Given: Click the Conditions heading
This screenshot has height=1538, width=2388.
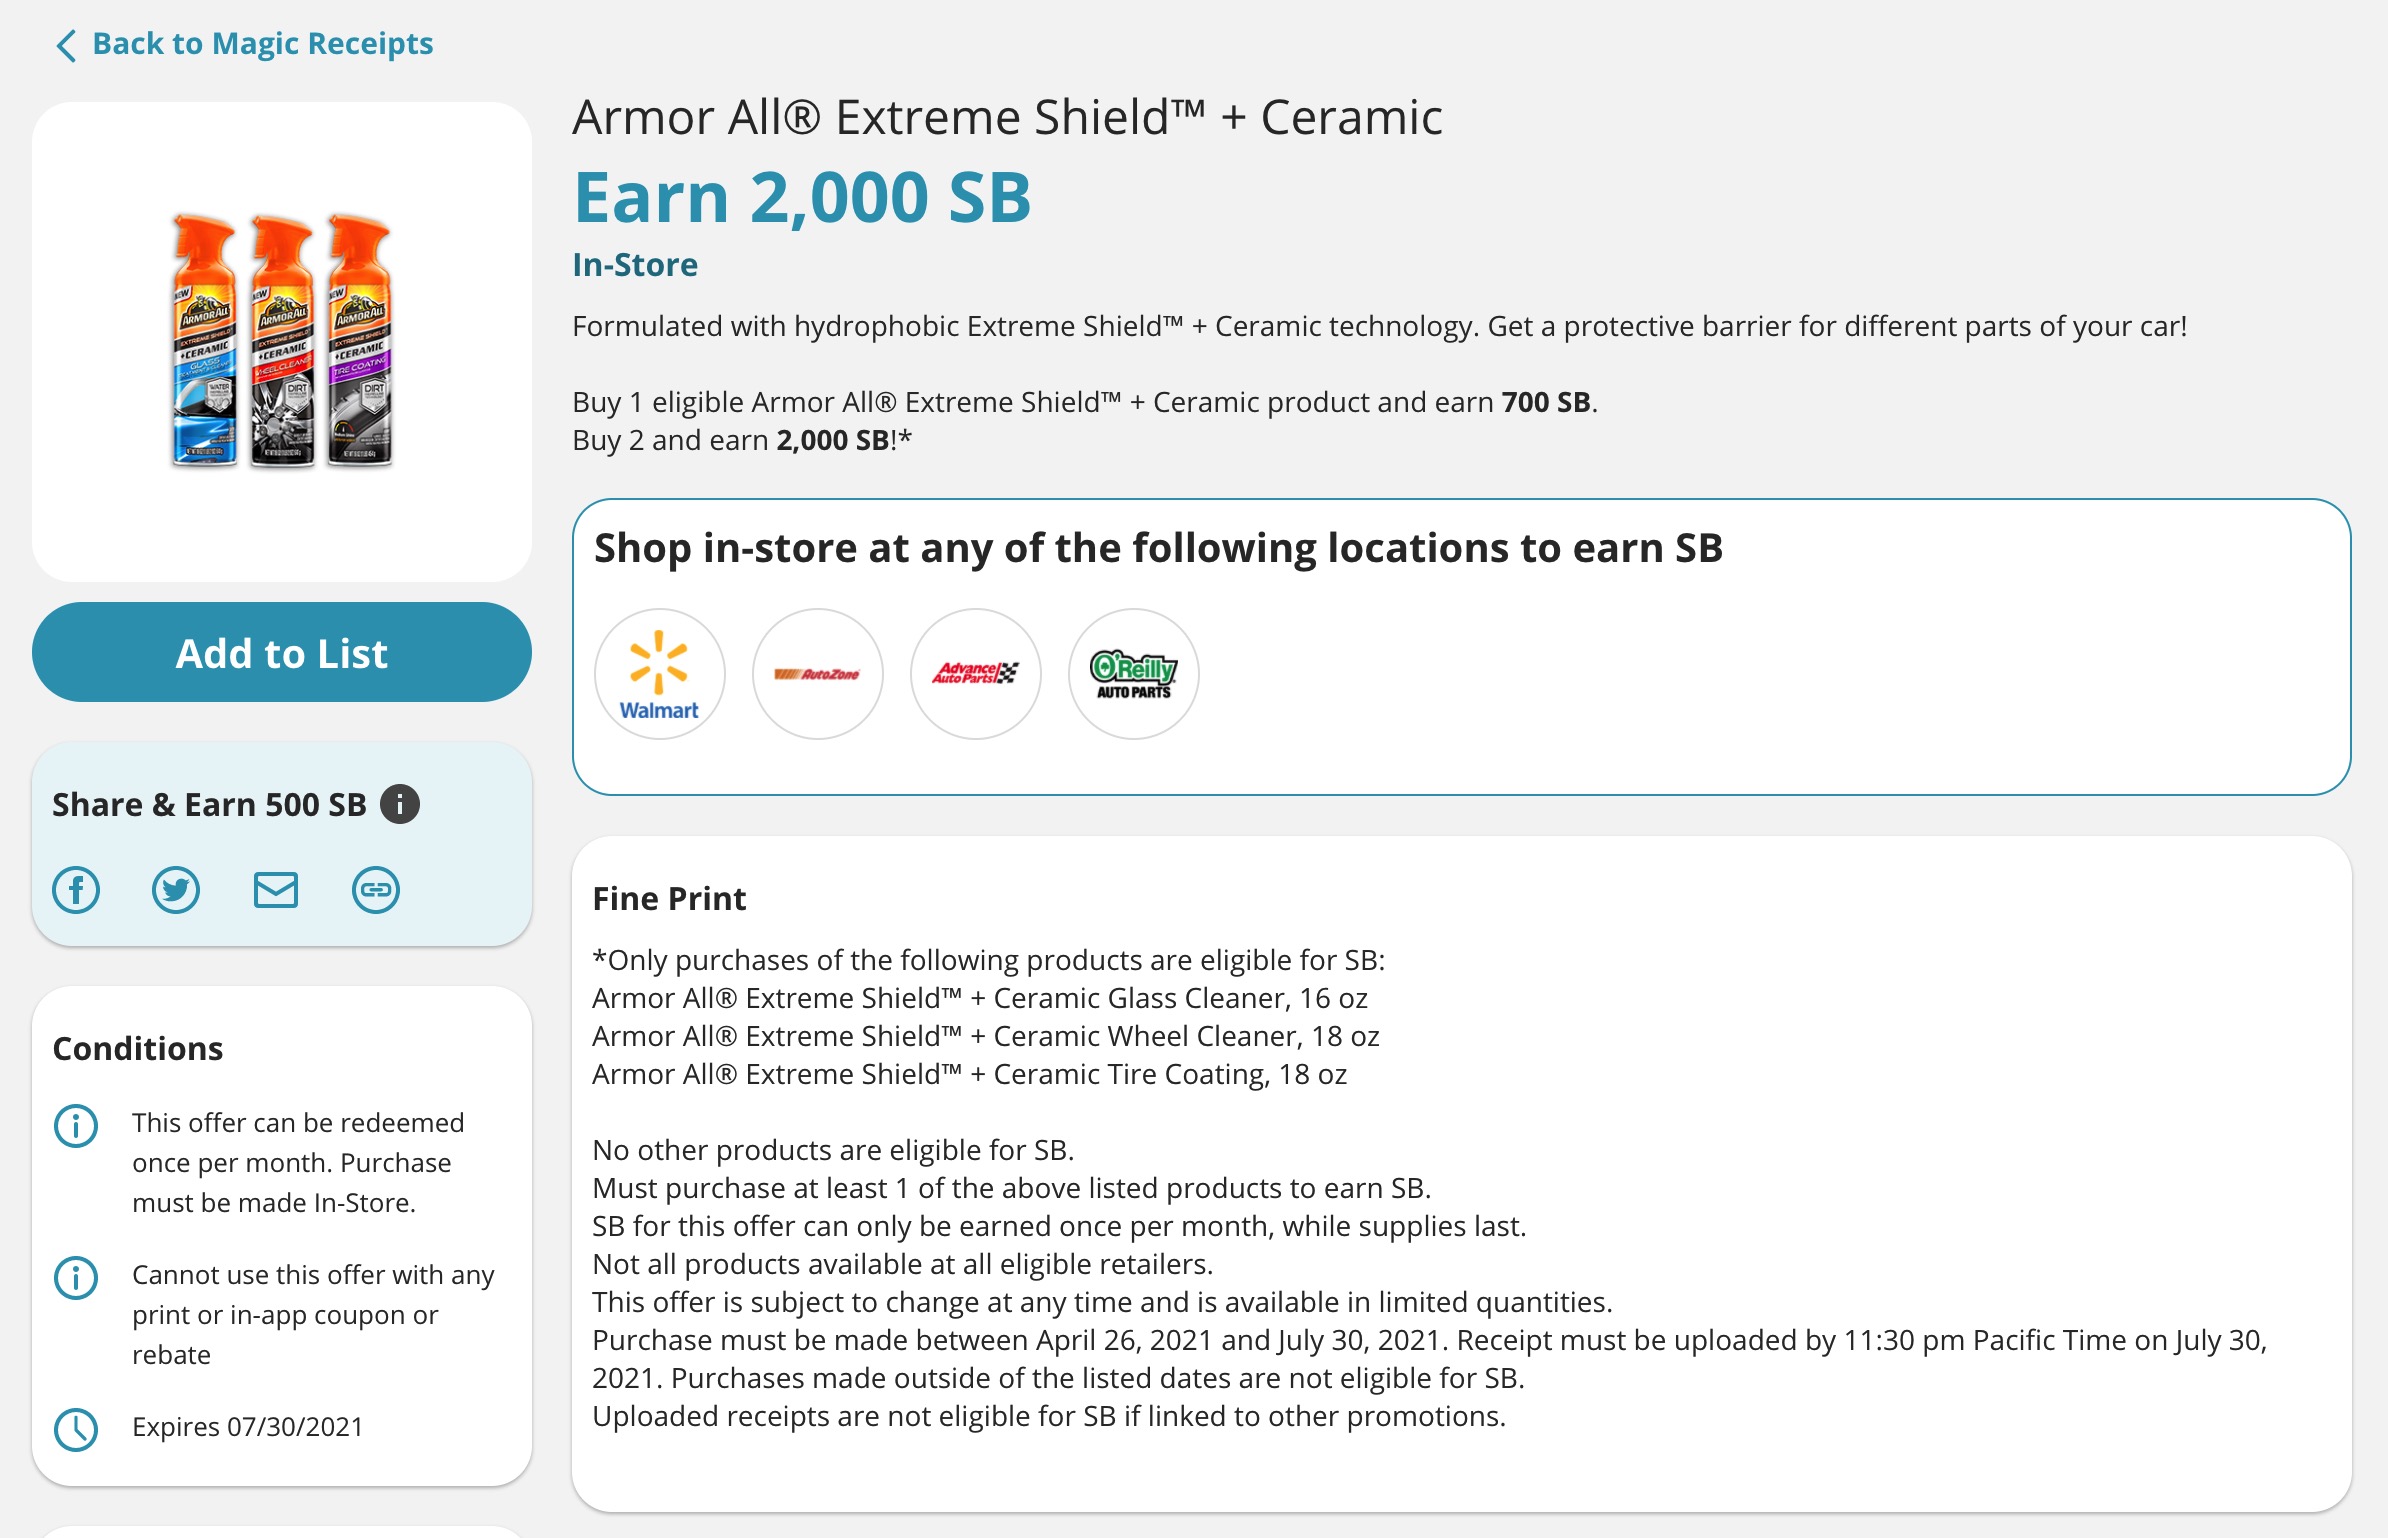Looking at the screenshot, I should [138, 1049].
